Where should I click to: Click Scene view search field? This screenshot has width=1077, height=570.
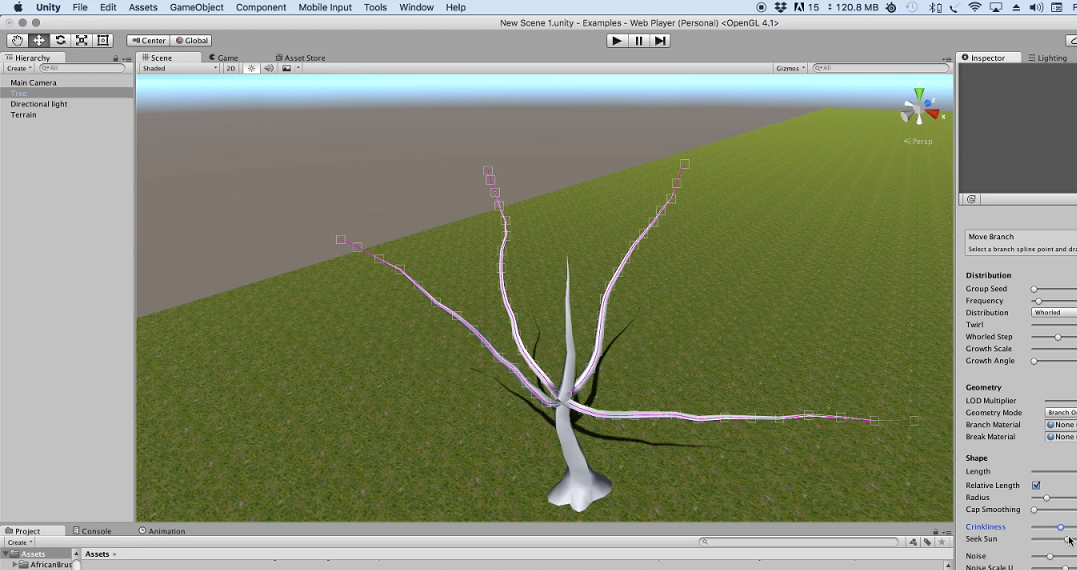point(881,68)
